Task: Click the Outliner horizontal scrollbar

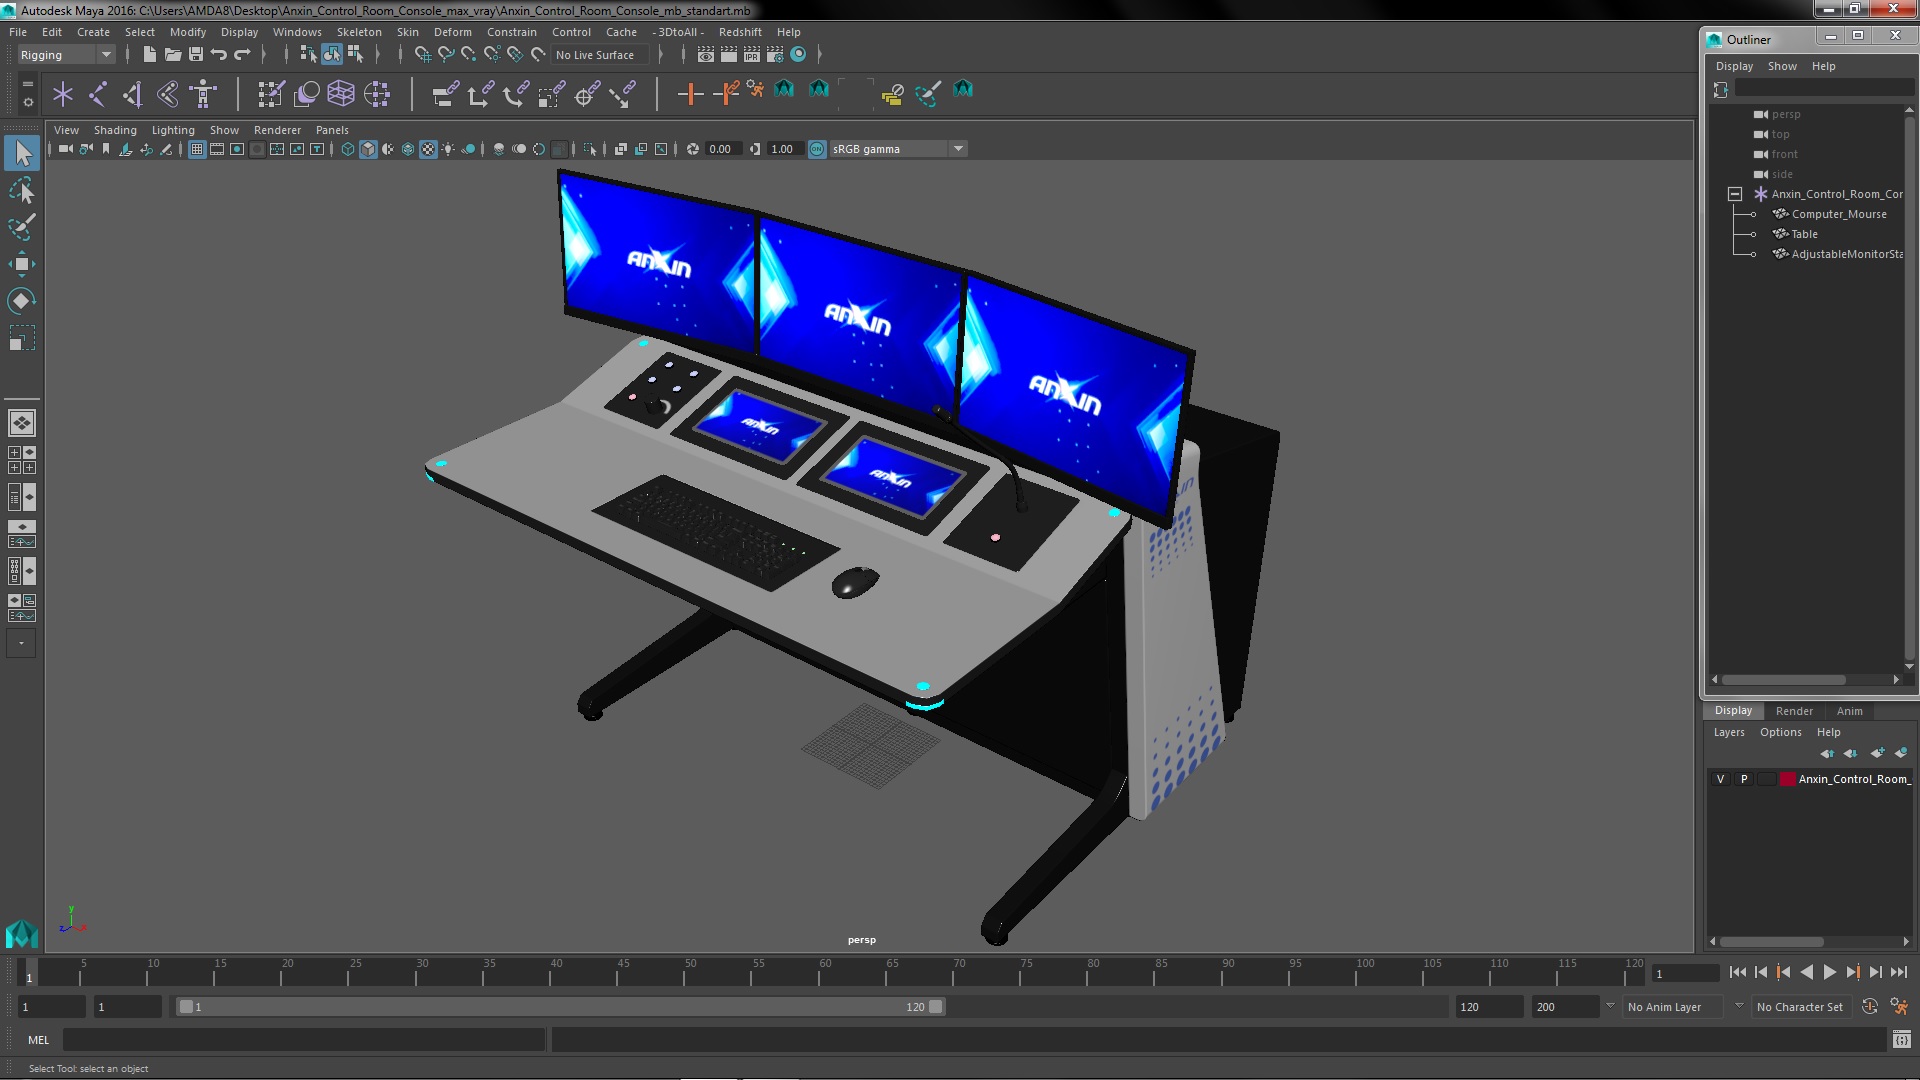Action: [x=1783, y=680]
